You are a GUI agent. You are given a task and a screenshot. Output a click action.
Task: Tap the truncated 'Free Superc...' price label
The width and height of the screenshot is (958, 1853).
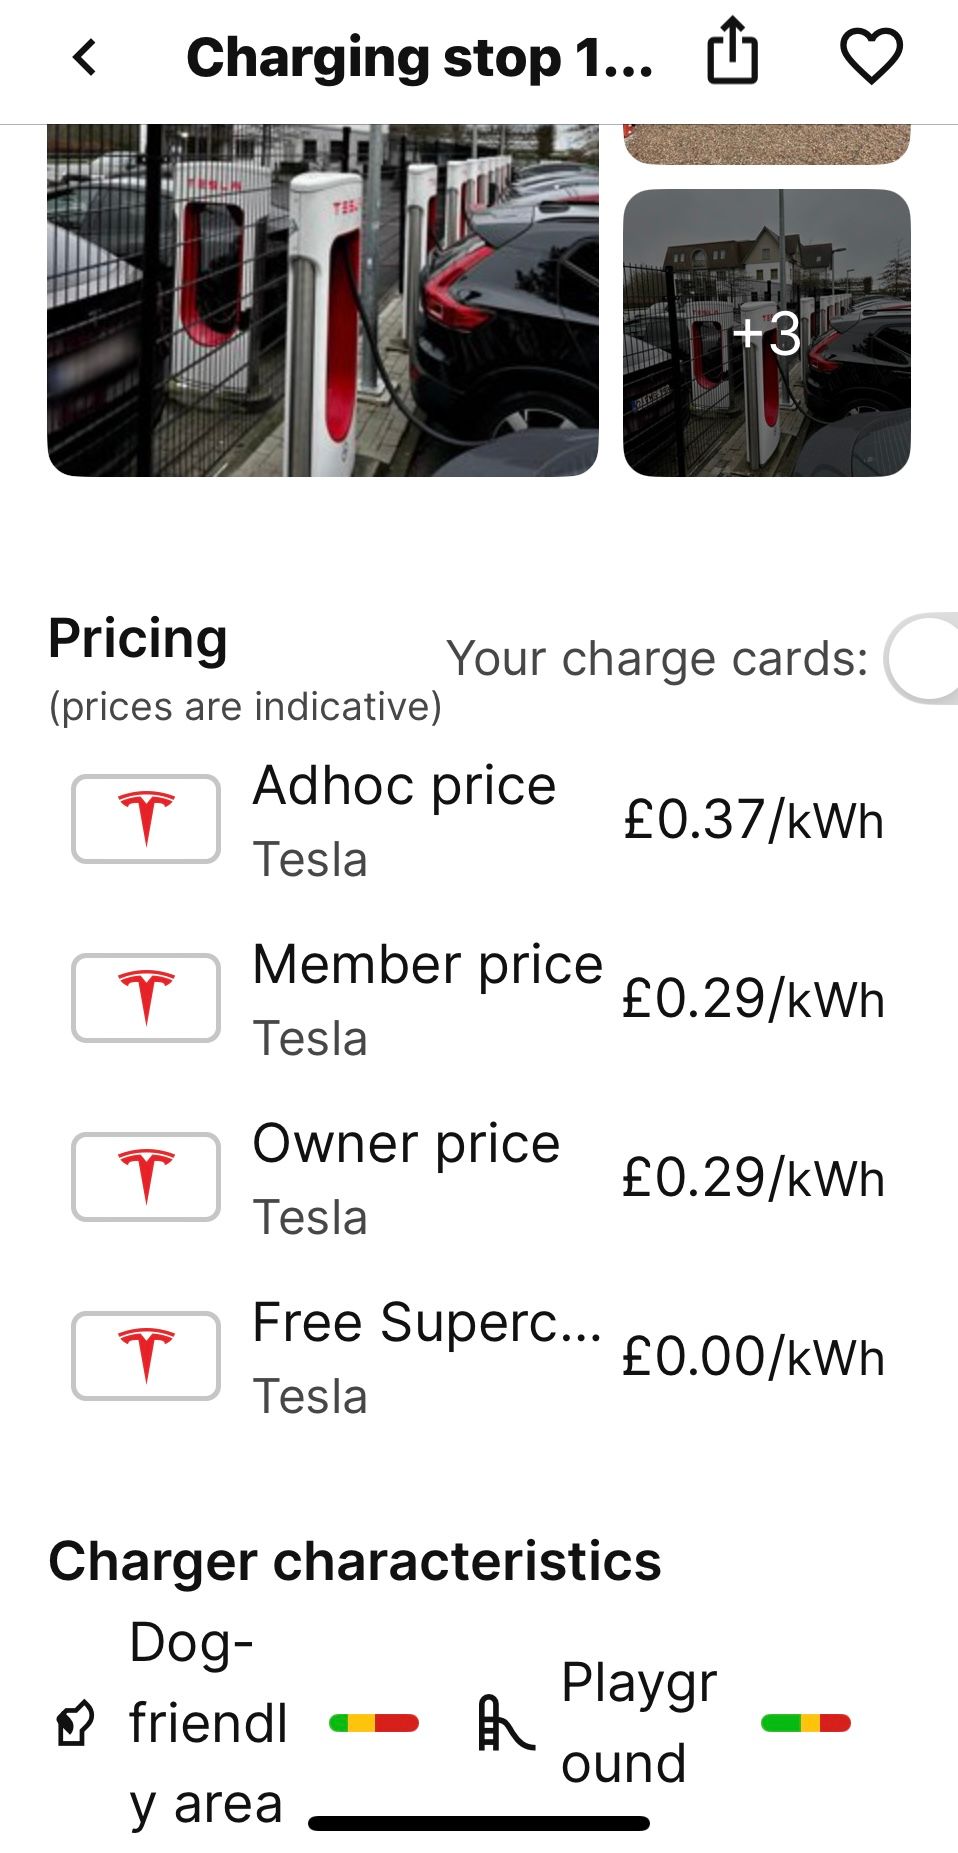[427, 1323]
